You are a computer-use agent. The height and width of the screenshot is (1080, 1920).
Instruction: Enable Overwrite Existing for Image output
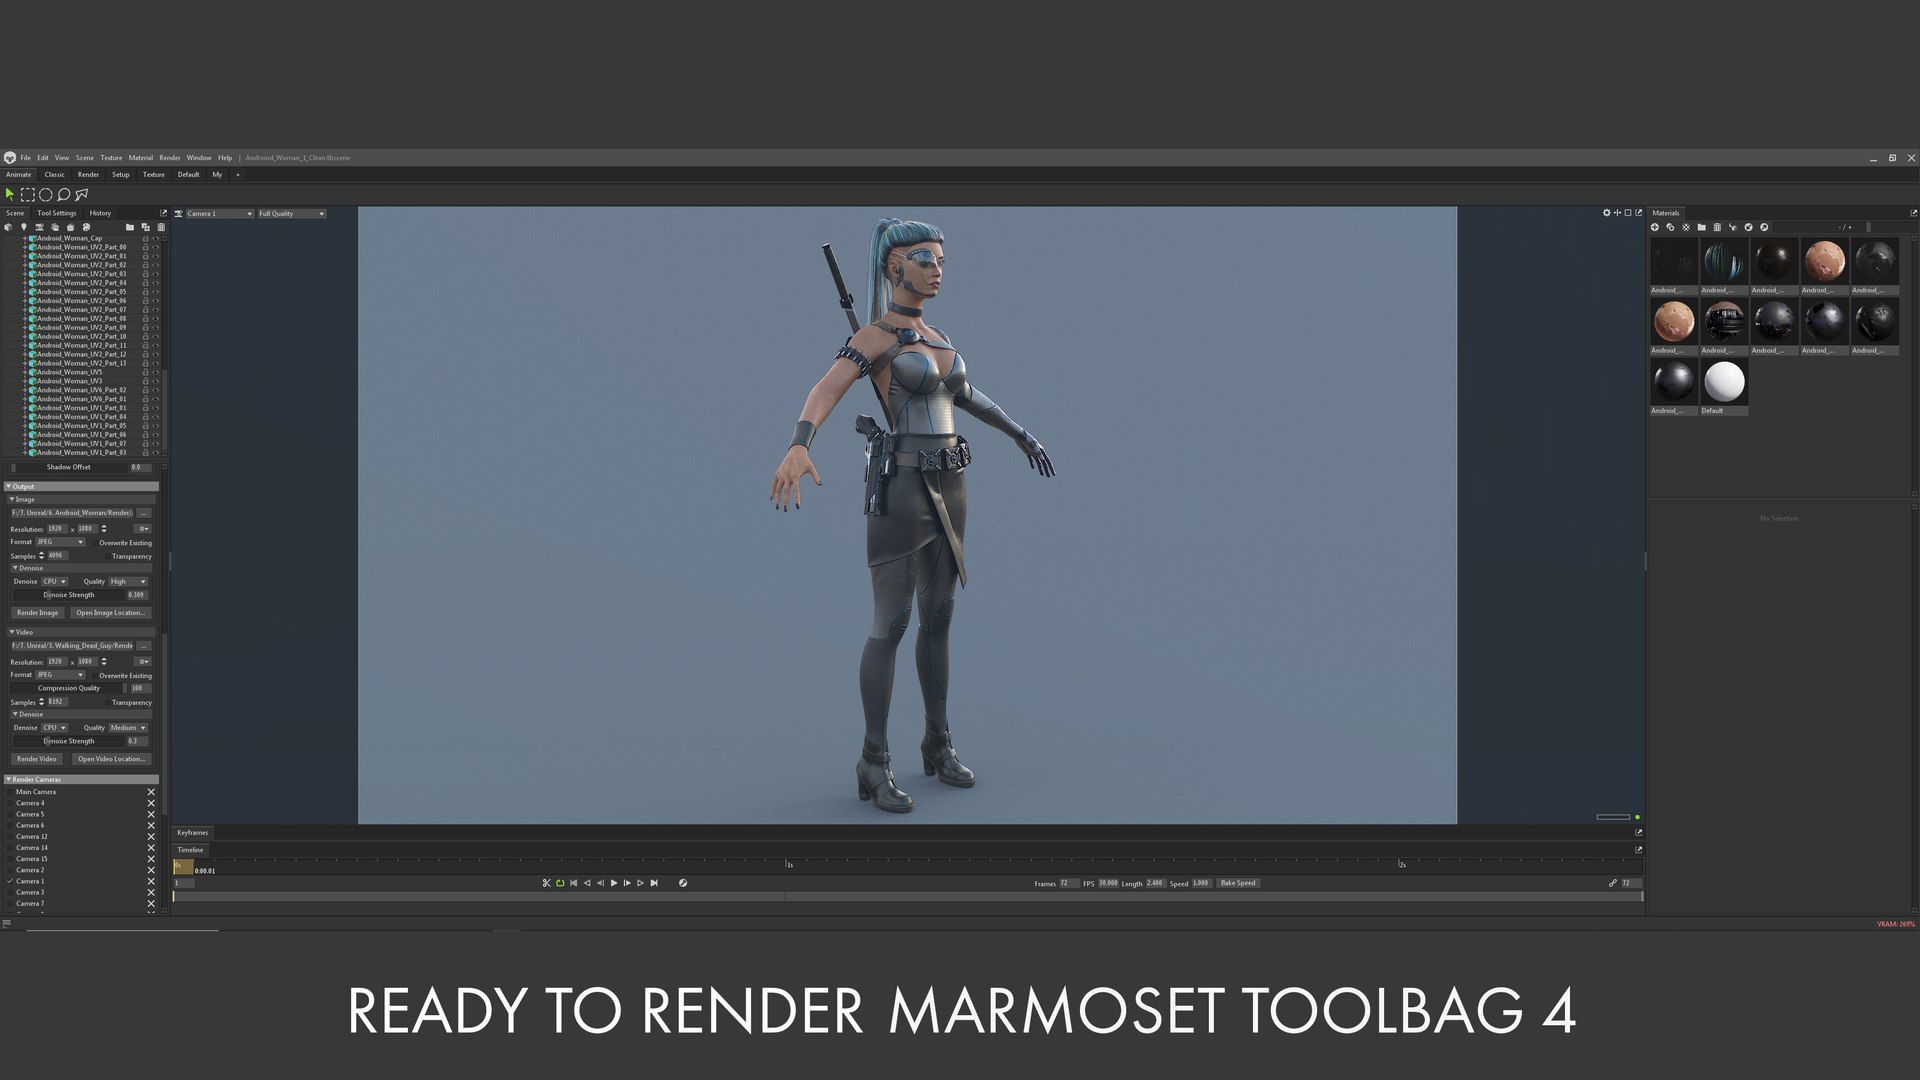(95, 543)
